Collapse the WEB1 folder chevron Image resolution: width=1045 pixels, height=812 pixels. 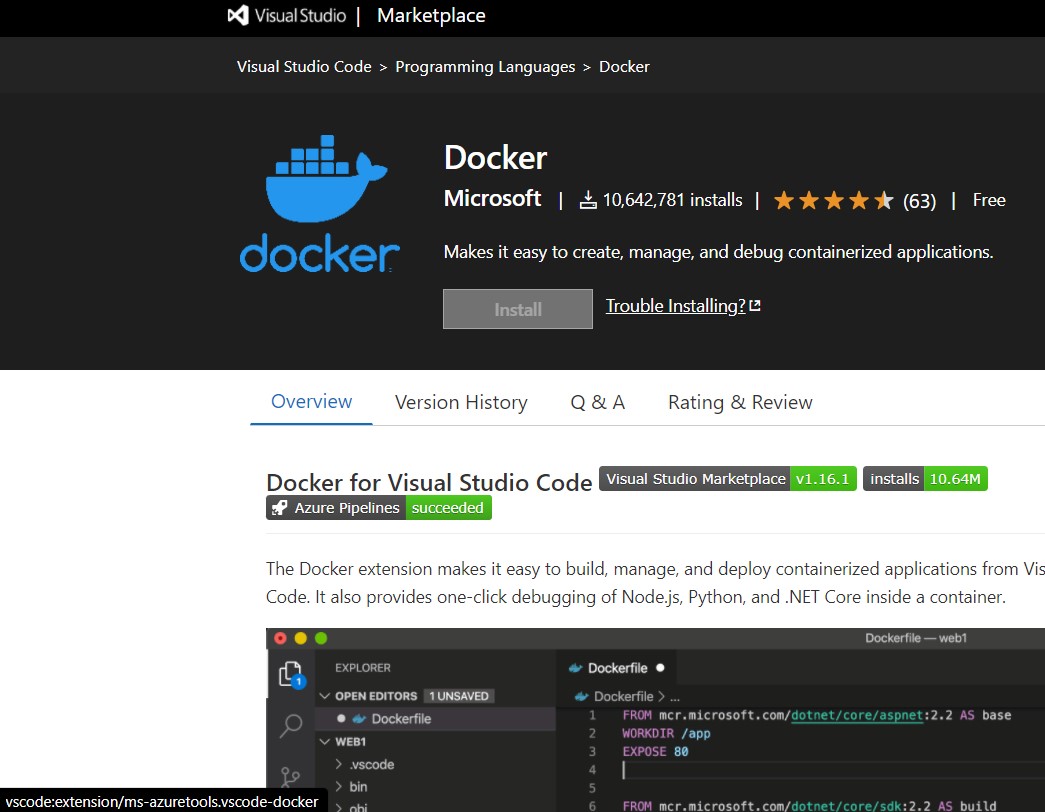325,741
